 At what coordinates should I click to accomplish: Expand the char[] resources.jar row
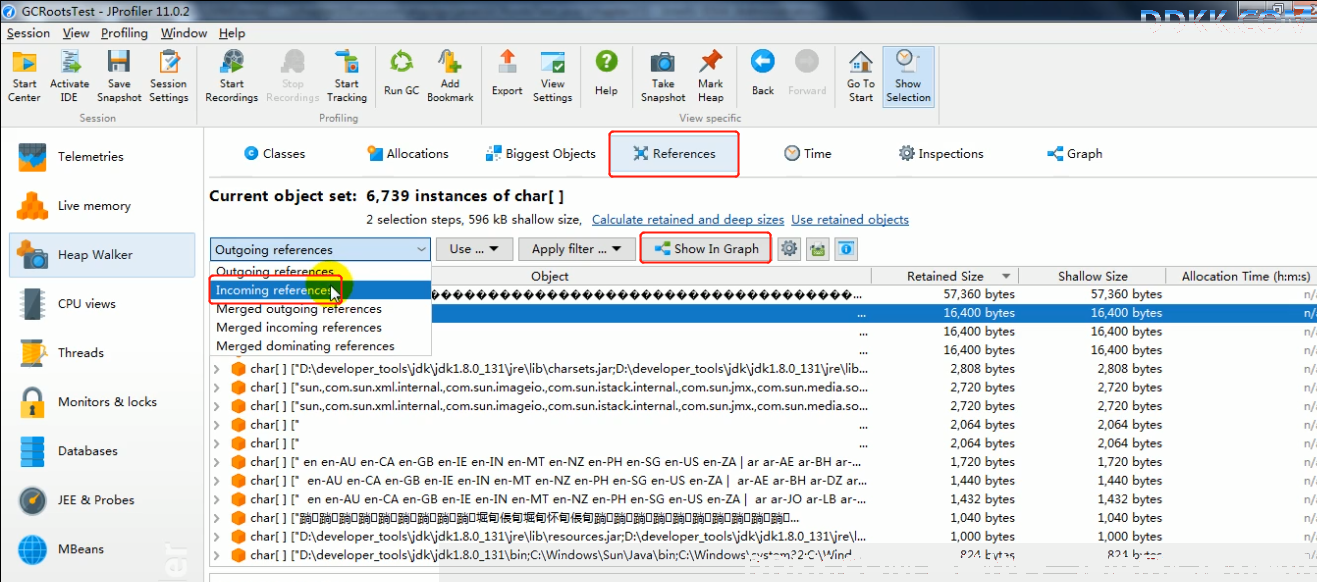(217, 537)
